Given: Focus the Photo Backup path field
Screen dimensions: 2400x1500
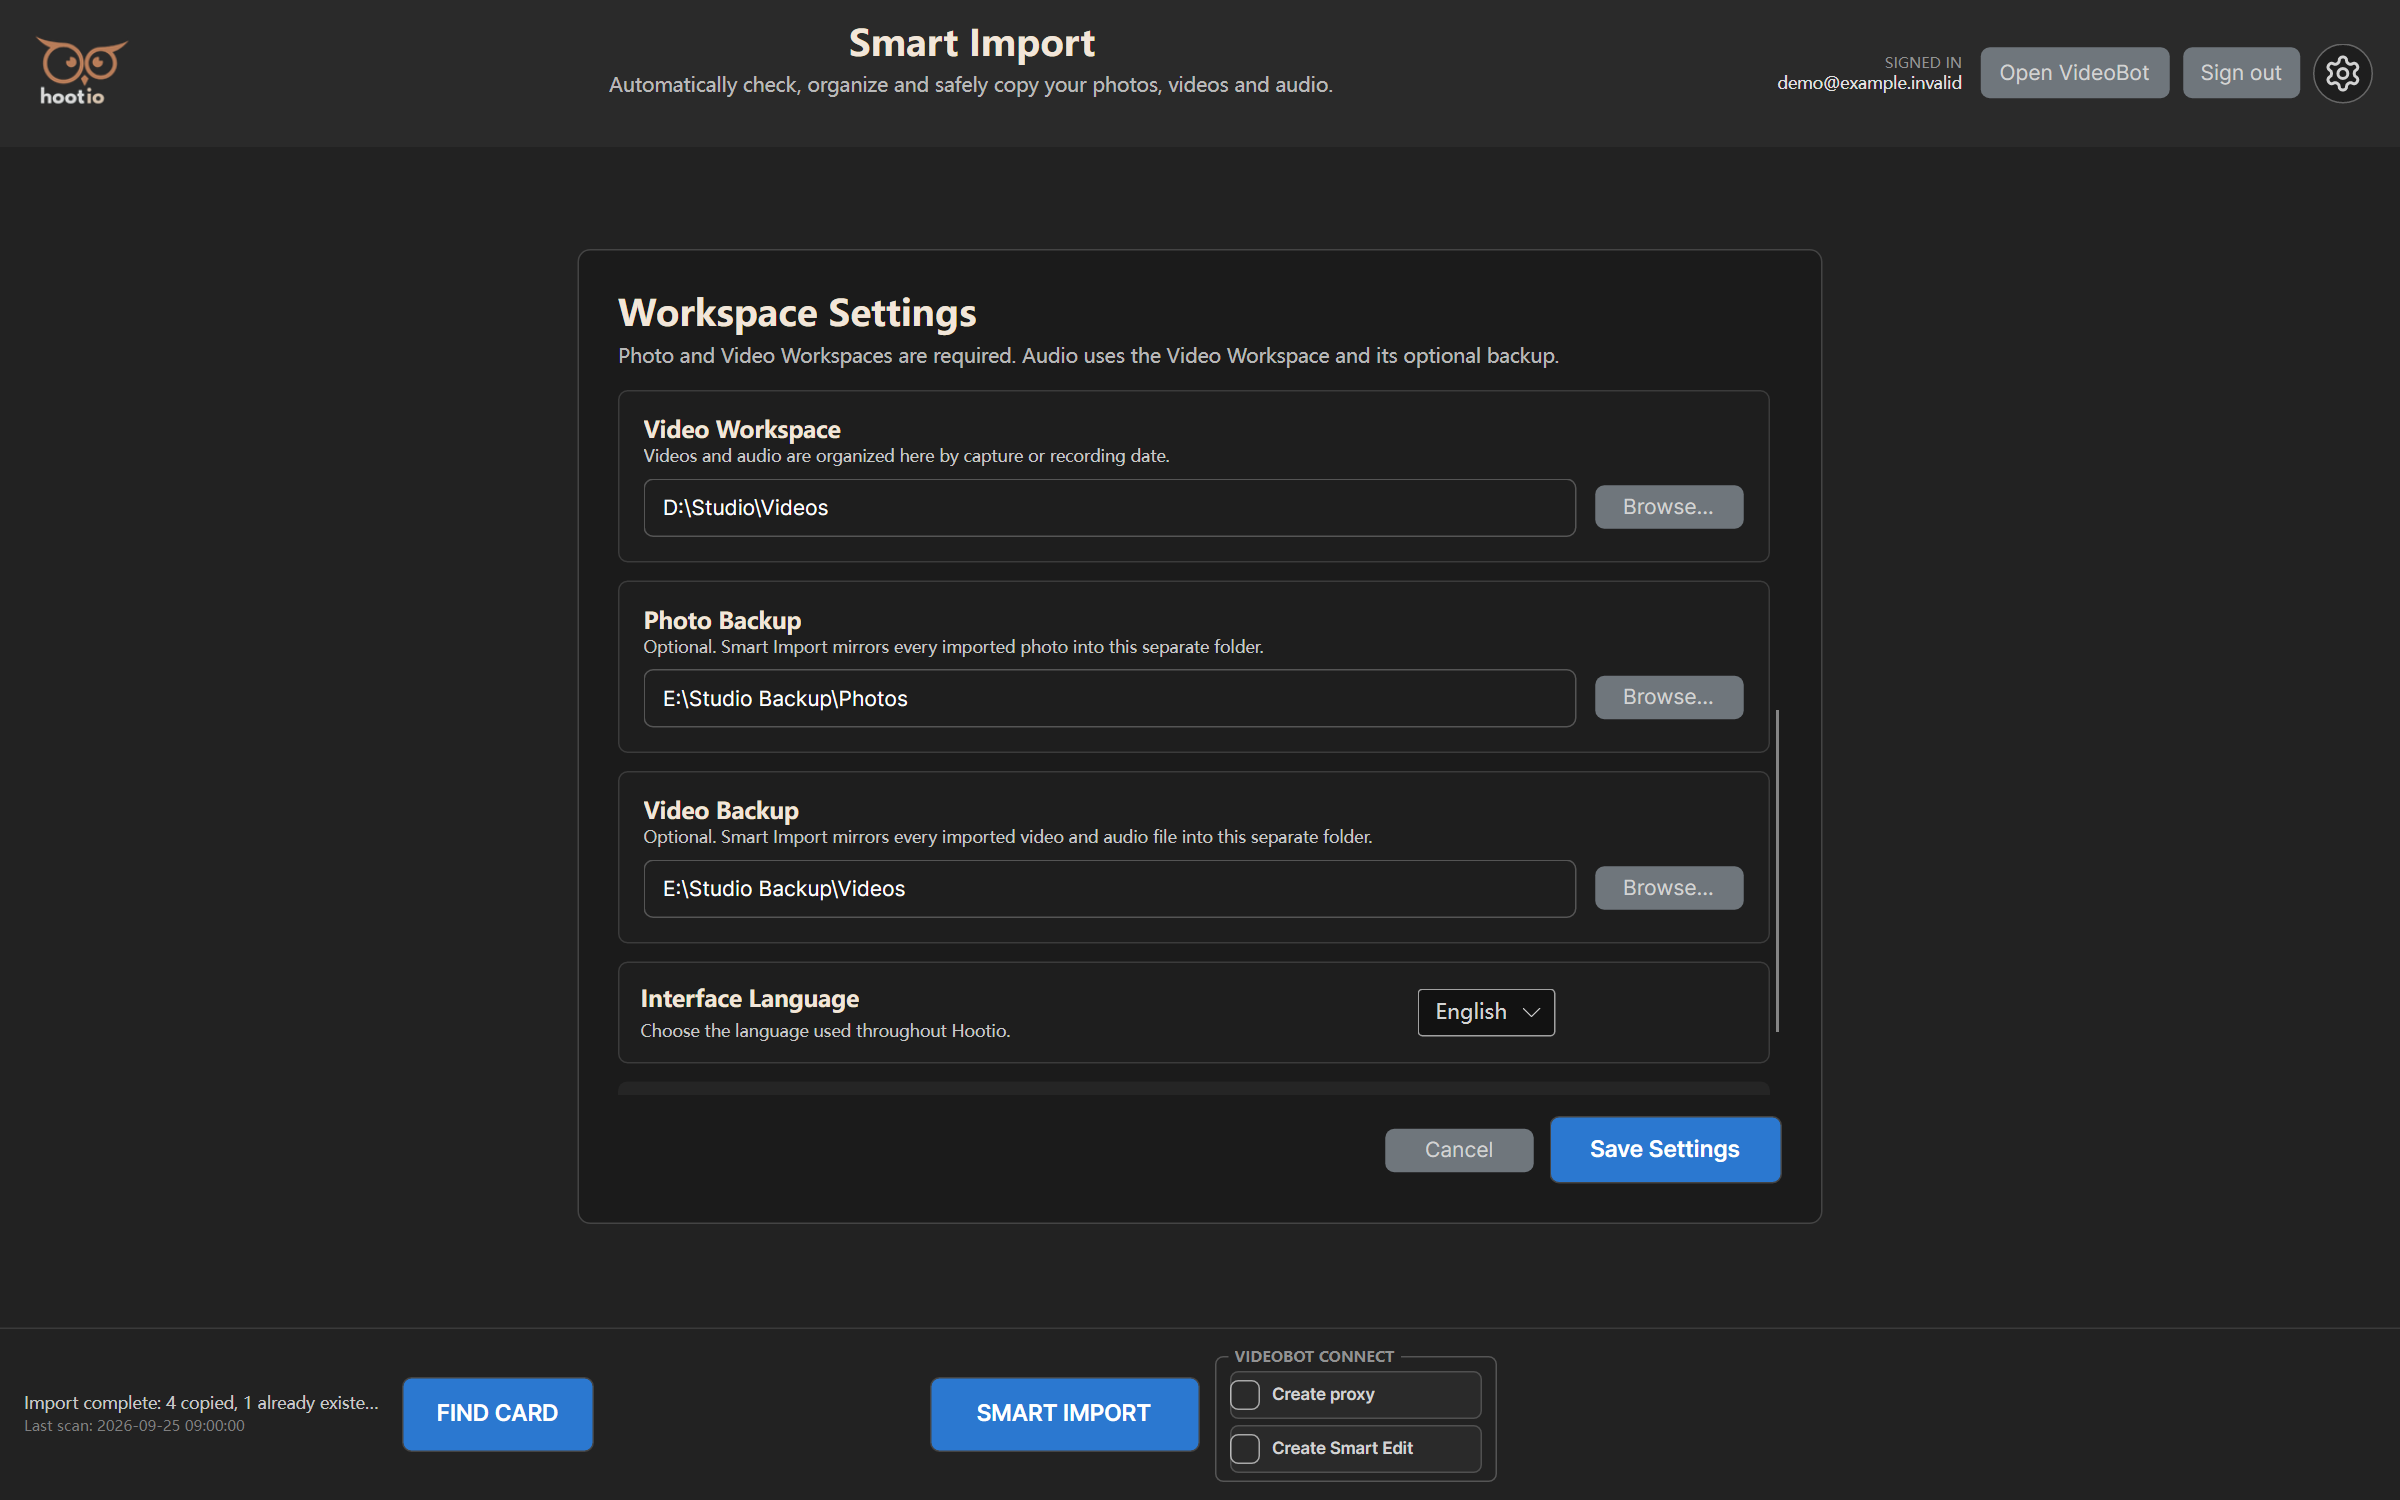Looking at the screenshot, I should 1109,698.
